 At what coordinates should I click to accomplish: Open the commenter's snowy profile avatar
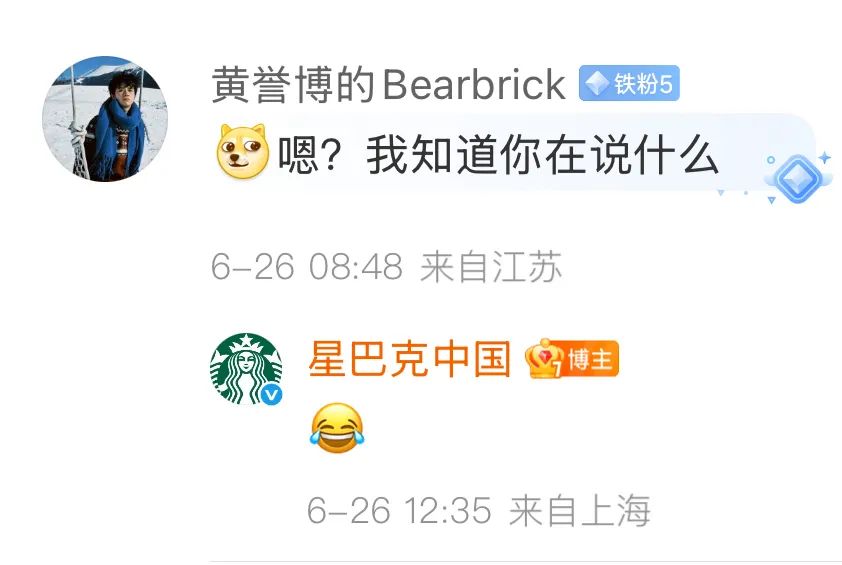pos(105,119)
